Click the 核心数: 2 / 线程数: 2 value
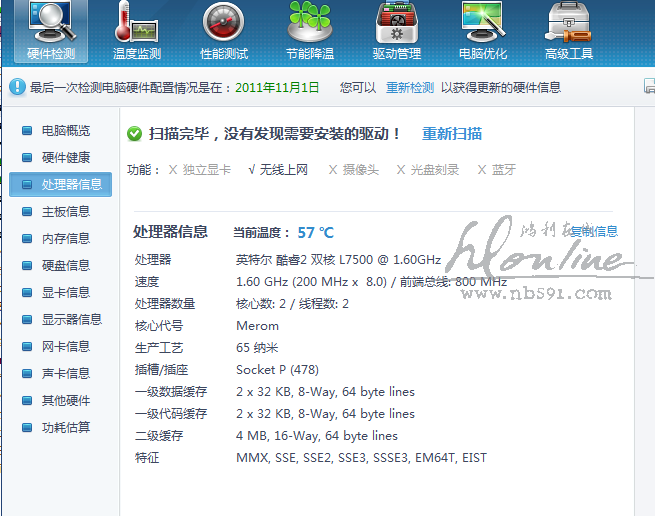 point(292,304)
